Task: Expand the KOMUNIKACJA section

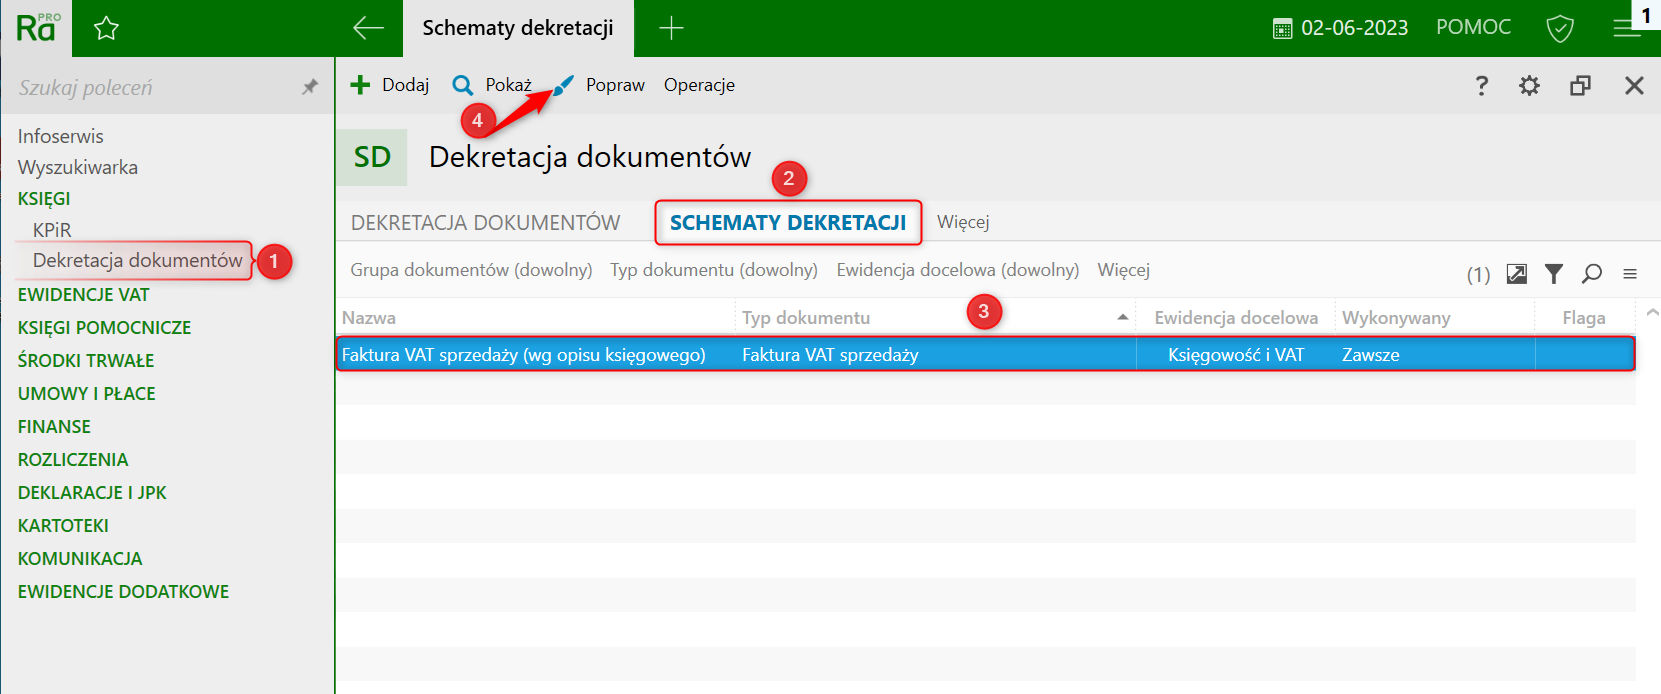Action: click(x=80, y=559)
